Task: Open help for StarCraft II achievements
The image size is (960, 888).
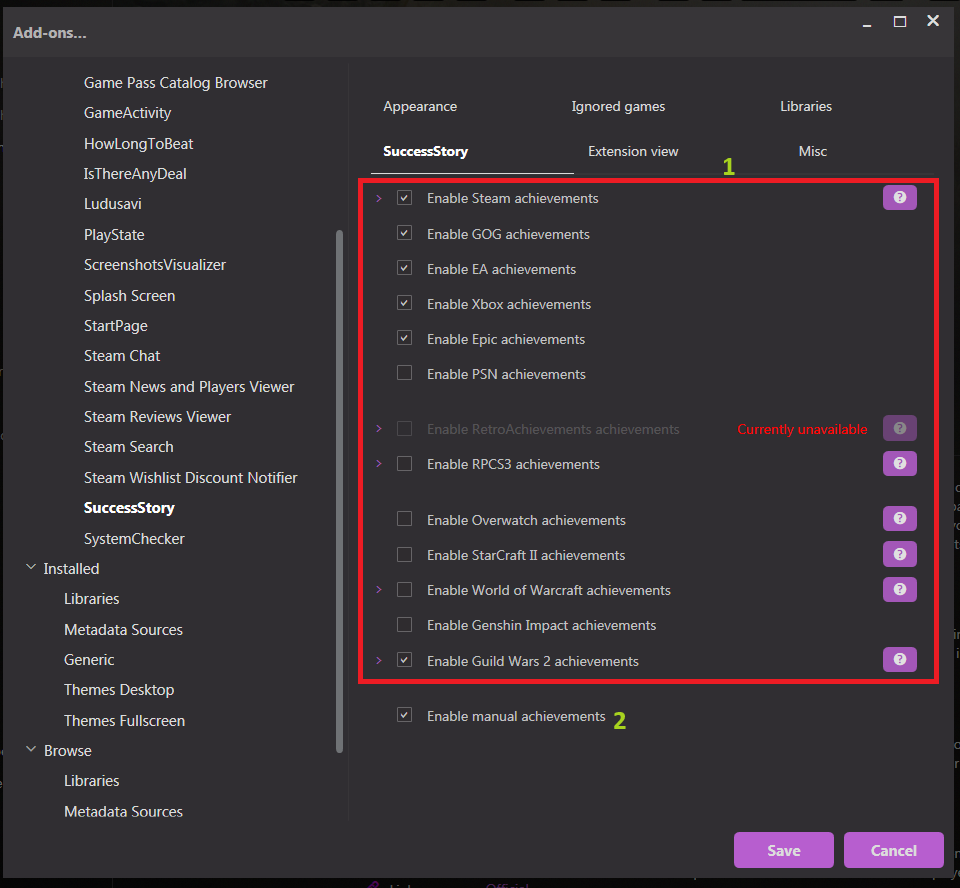Action: coord(899,554)
